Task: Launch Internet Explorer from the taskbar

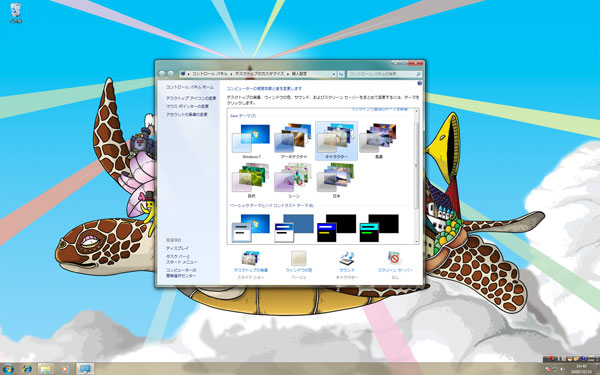Action: point(28,369)
